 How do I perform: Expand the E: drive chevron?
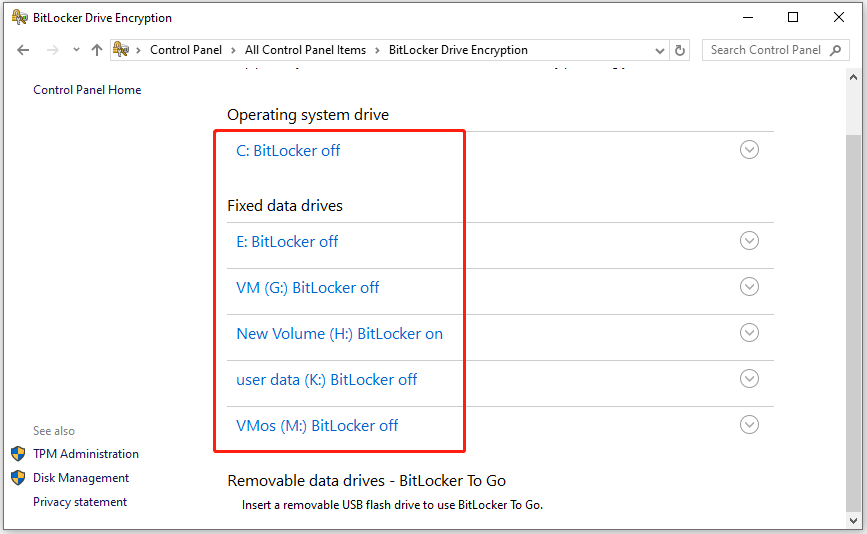749,241
